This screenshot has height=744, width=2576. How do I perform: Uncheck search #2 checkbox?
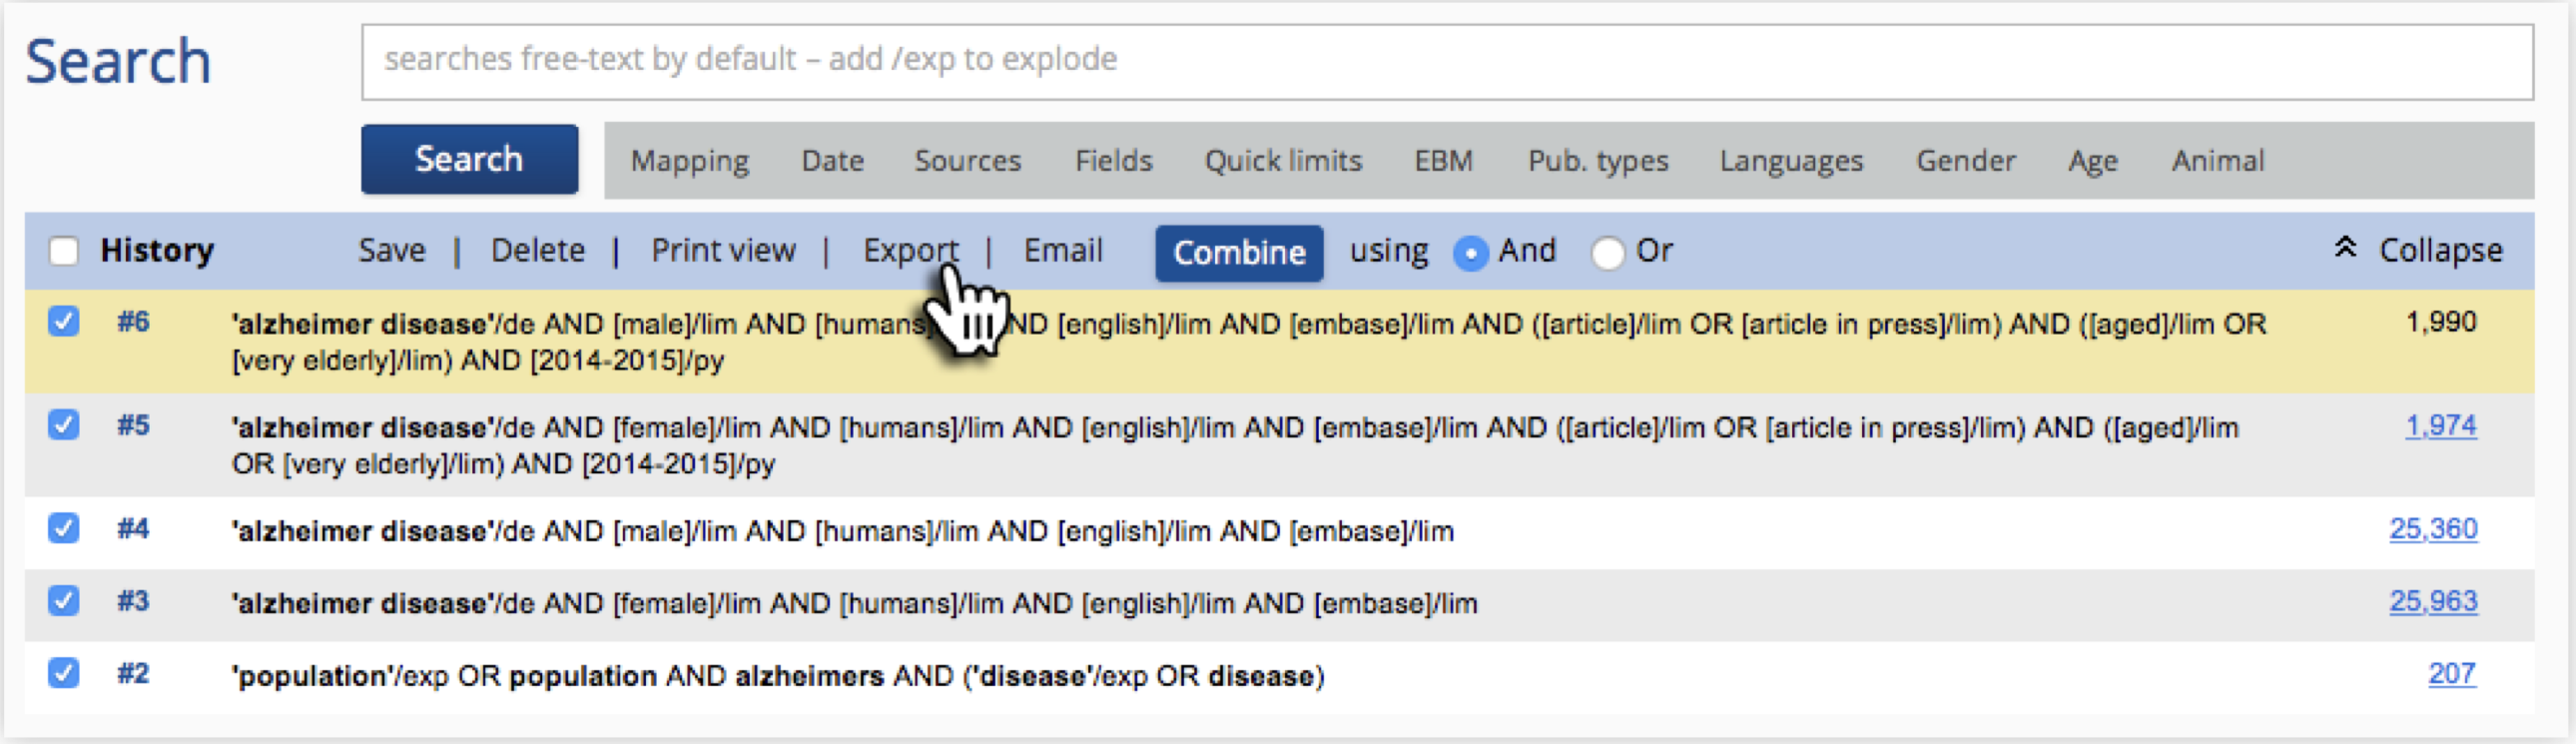[64, 673]
